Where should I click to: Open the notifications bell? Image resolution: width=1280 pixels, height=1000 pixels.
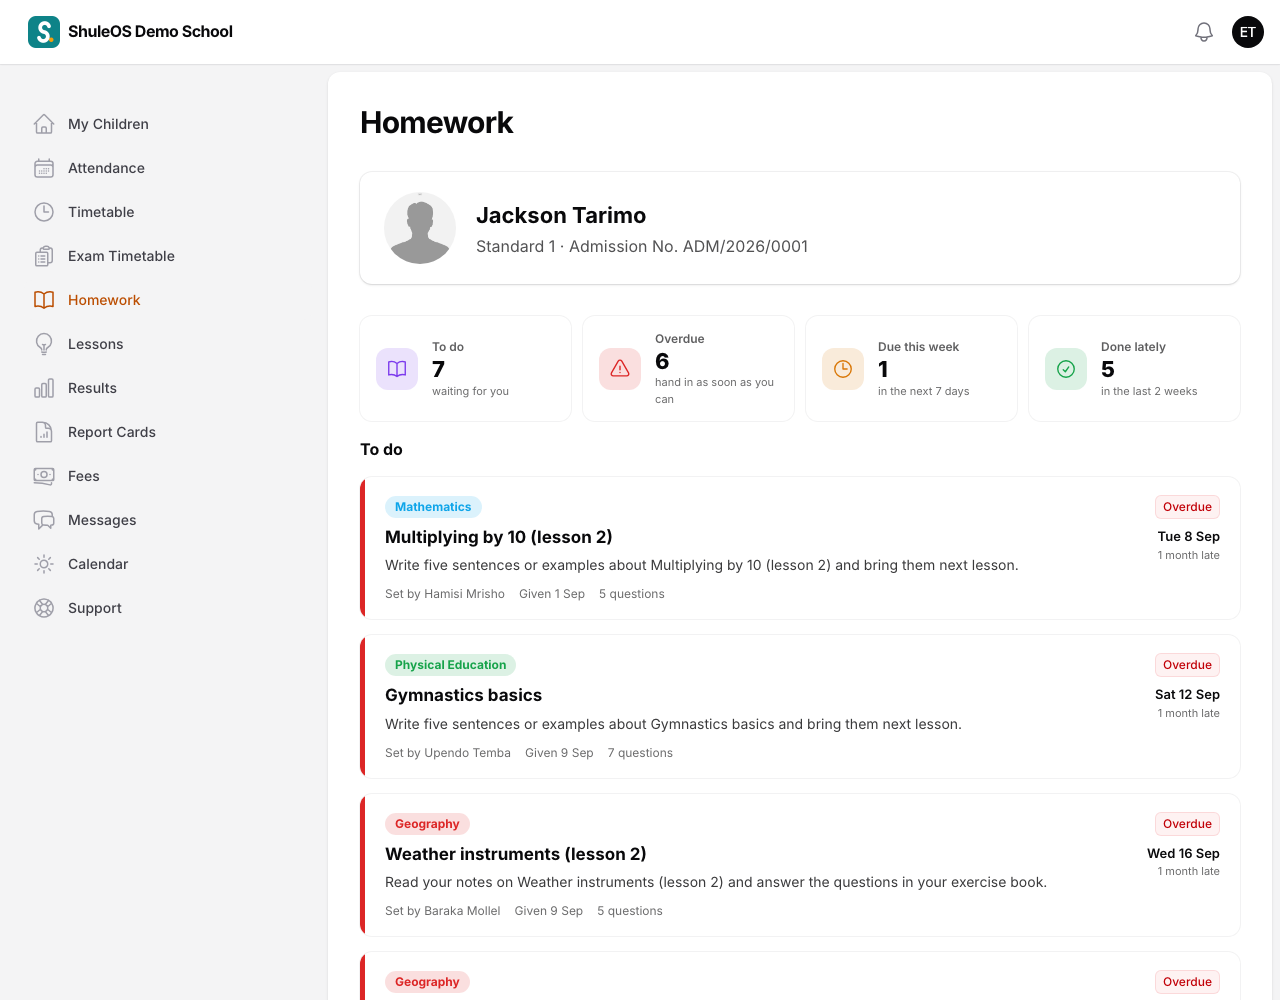1204,32
